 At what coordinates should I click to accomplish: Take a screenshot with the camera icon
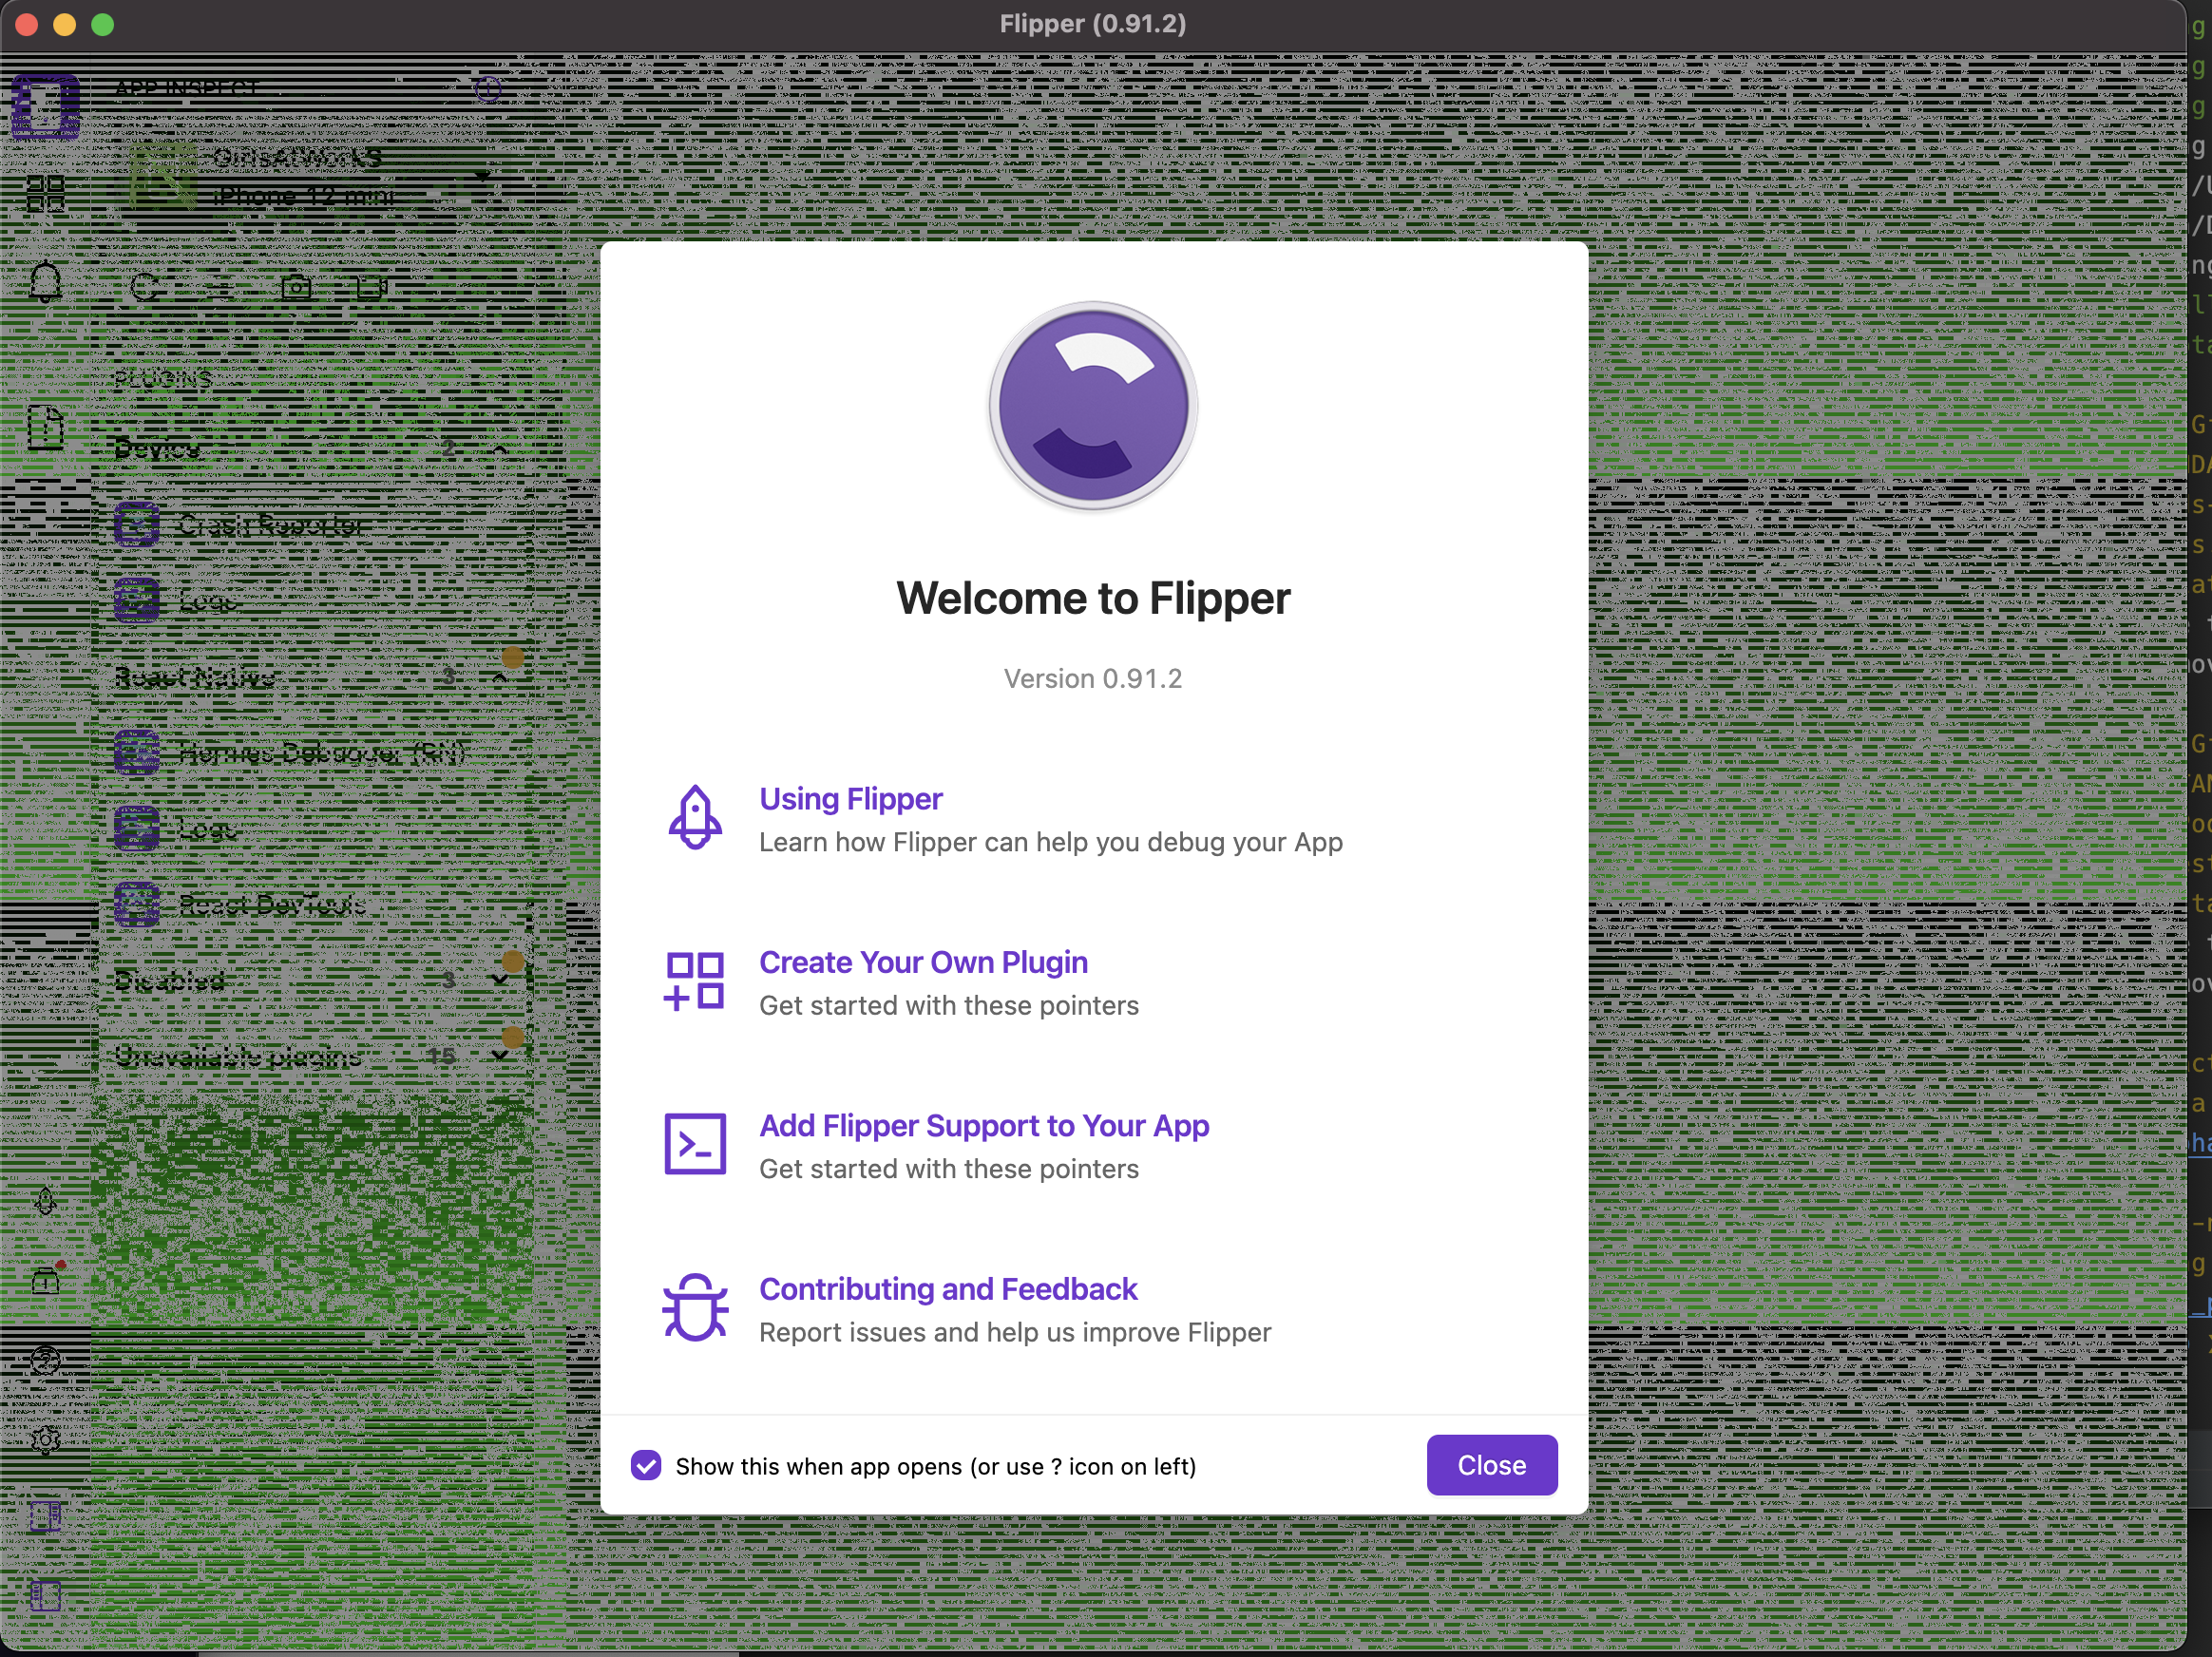[x=297, y=287]
